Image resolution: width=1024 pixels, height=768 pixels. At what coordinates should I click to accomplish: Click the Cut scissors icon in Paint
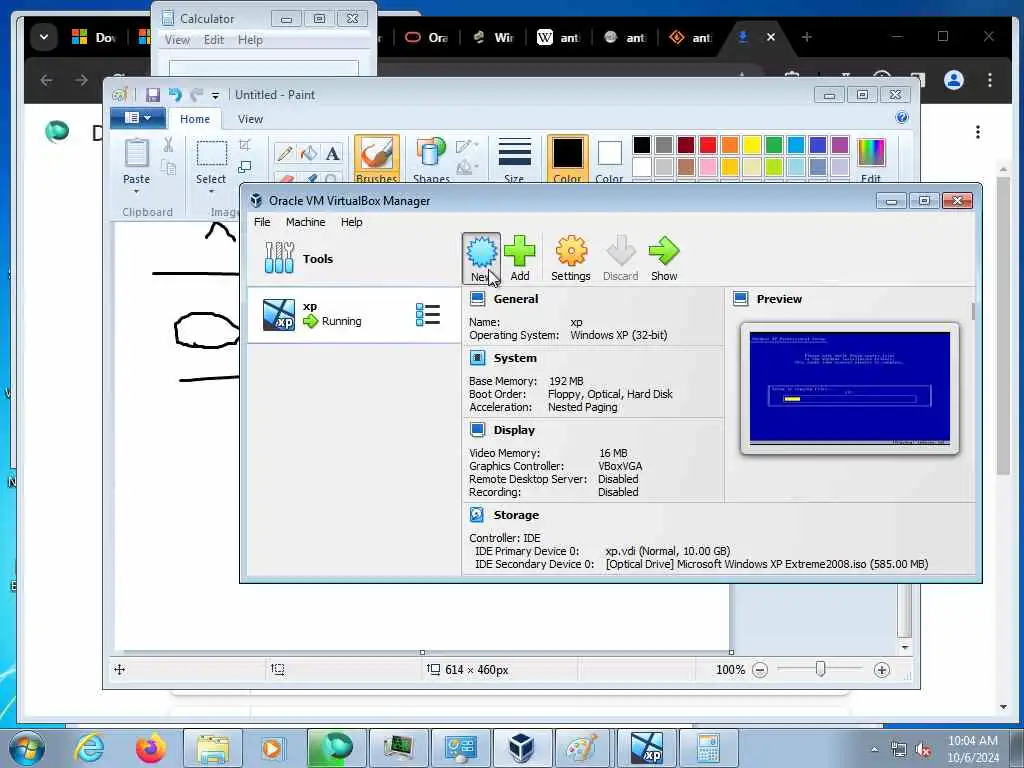(x=168, y=145)
